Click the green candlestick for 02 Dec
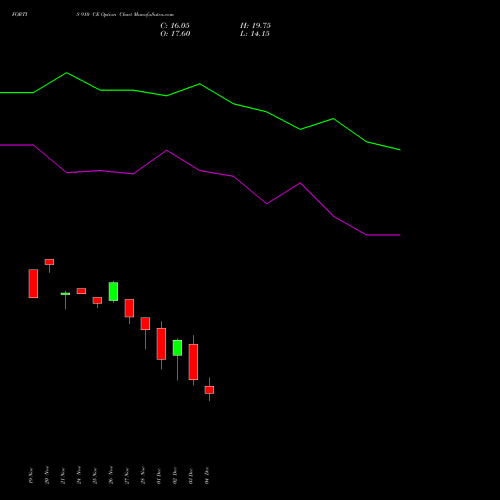 (x=177, y=348)
